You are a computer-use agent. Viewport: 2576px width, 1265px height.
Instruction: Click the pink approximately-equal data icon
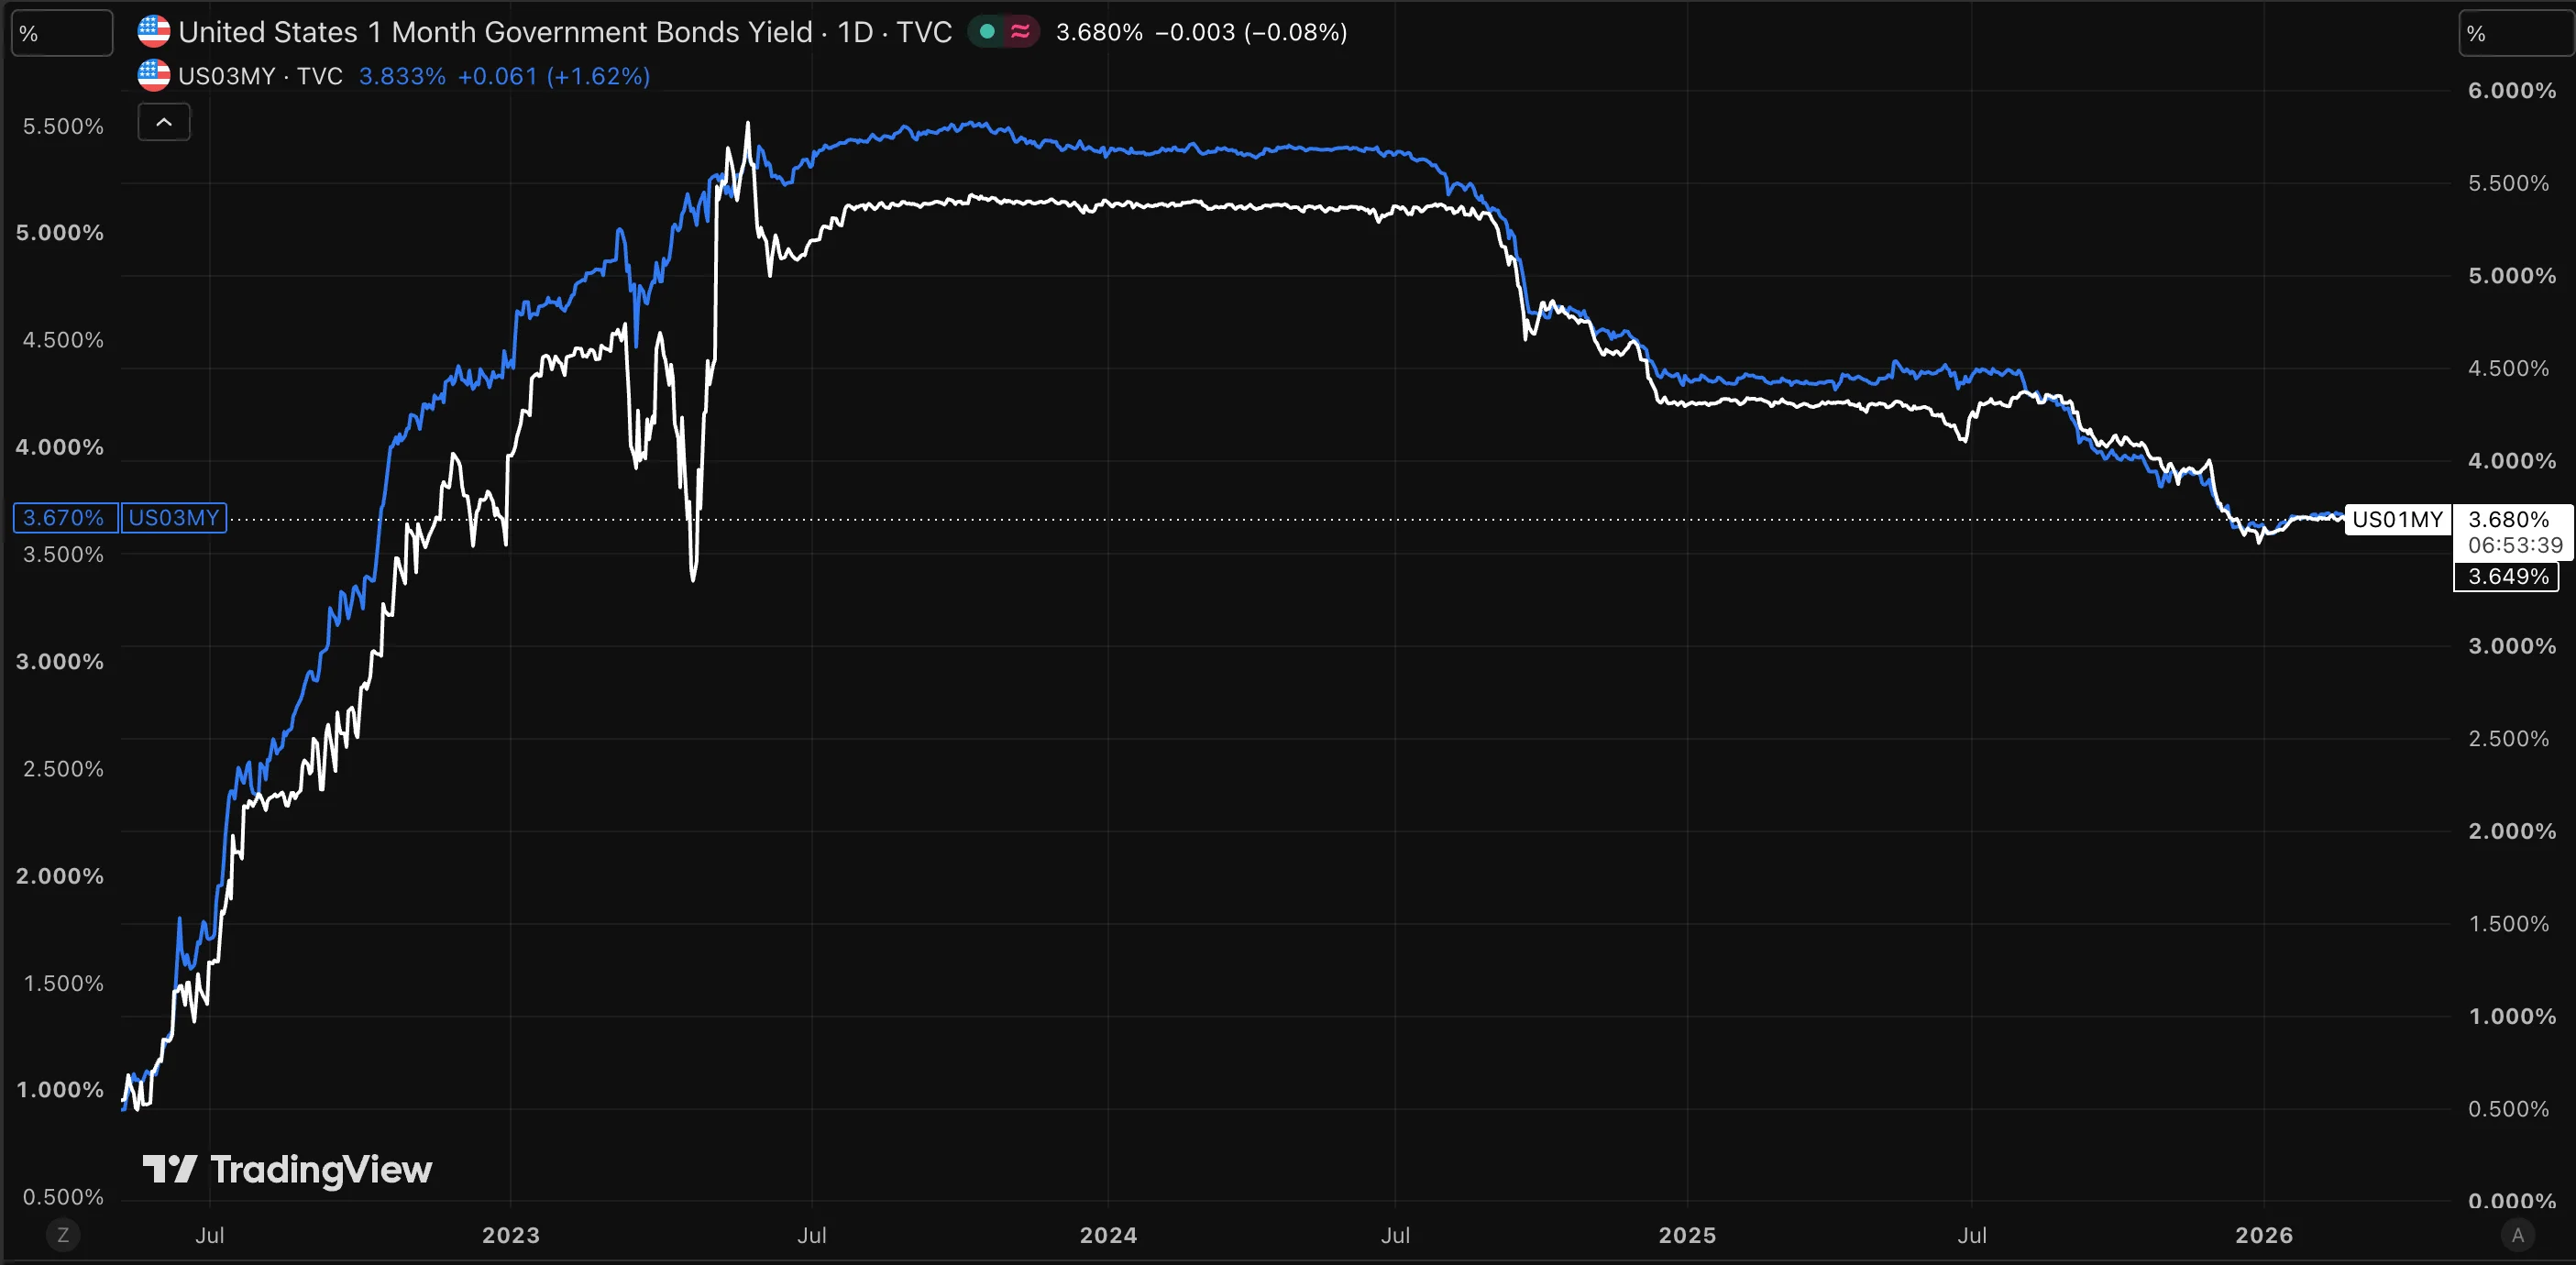point(1021,32)
